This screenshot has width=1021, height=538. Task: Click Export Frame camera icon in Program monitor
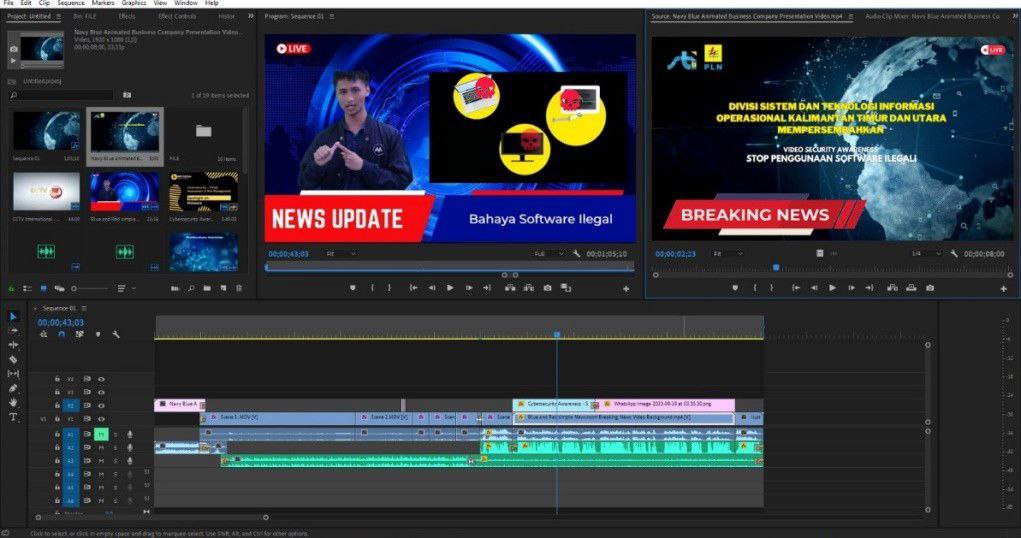547,288
